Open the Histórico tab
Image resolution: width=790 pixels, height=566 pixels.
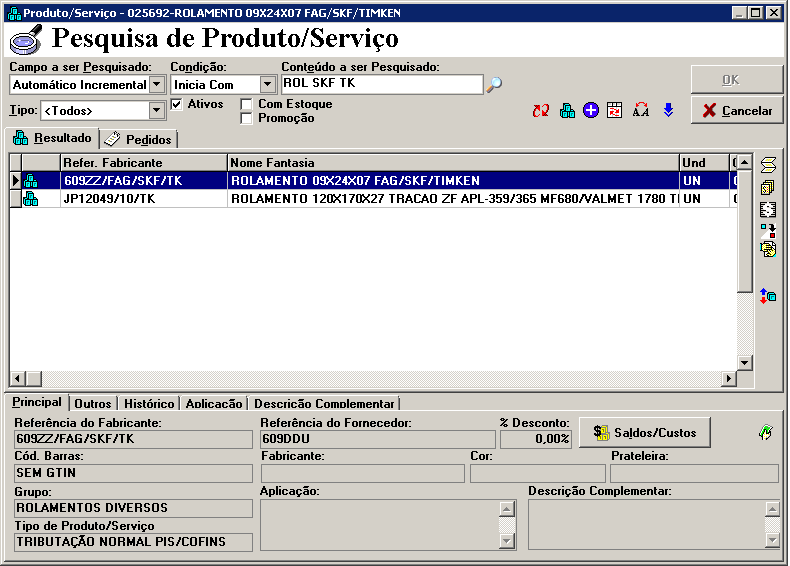click(148, 403)
